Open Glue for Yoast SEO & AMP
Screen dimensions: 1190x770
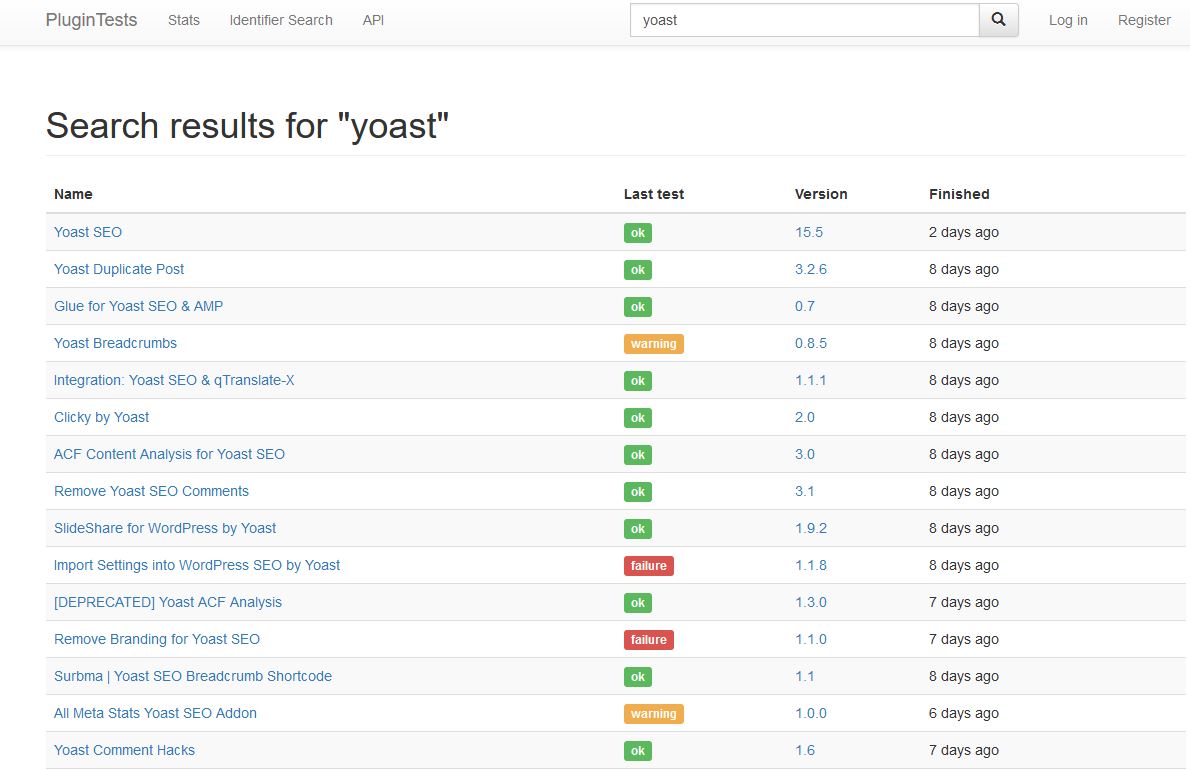(x=138, y=306)
